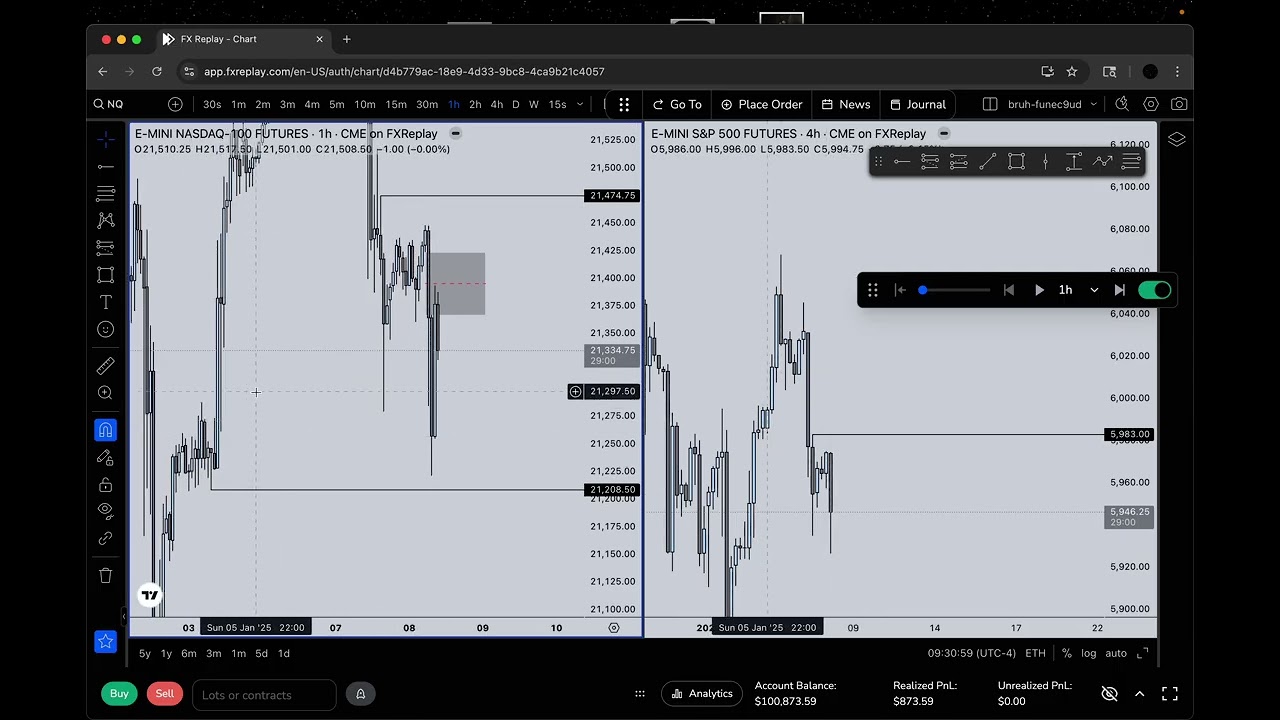
Task: Lock all drawing tools
Action: [105, 485]
